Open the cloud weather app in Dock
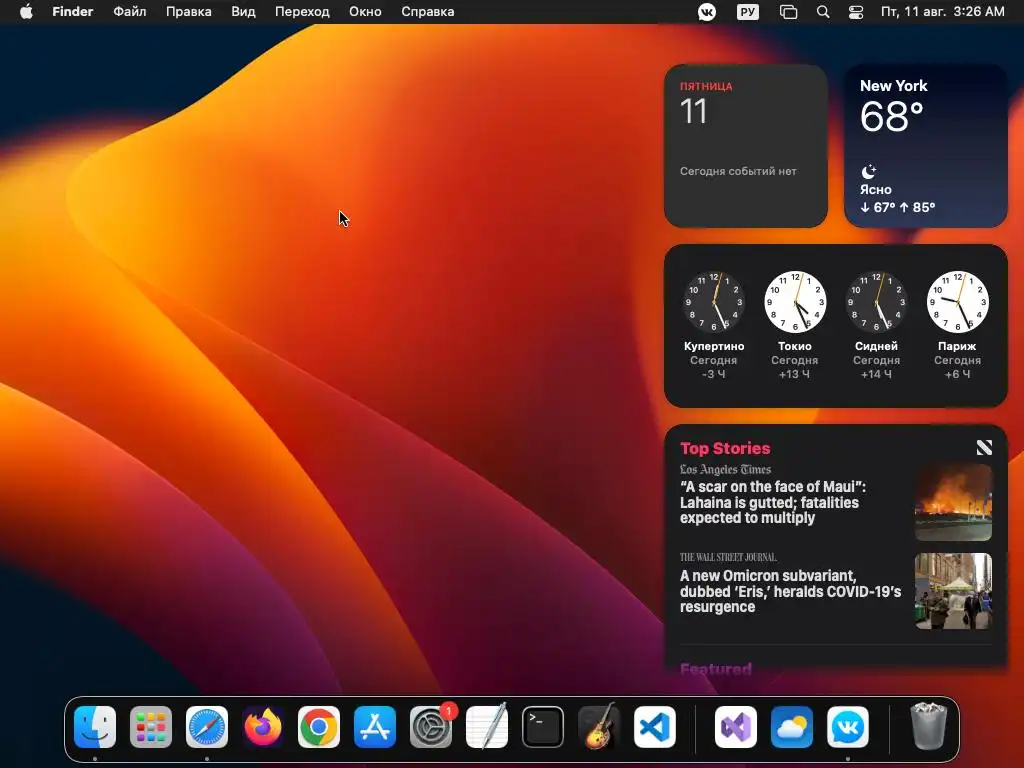This screenshot has height=768, width=1024. pos(792,726)
